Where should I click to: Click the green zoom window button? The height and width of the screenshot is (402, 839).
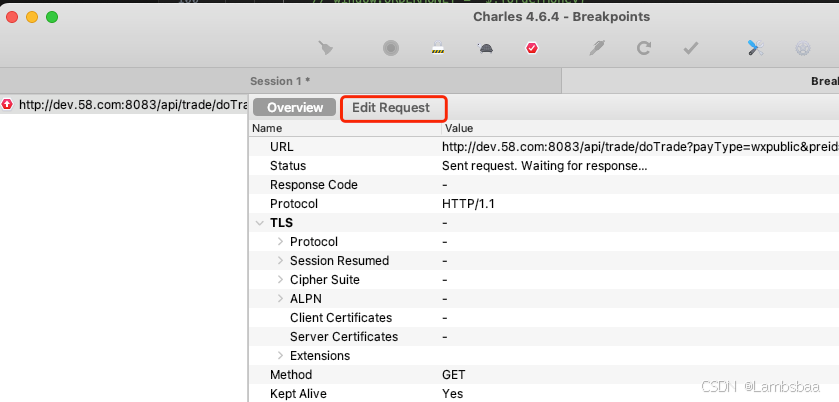[52, 17]
